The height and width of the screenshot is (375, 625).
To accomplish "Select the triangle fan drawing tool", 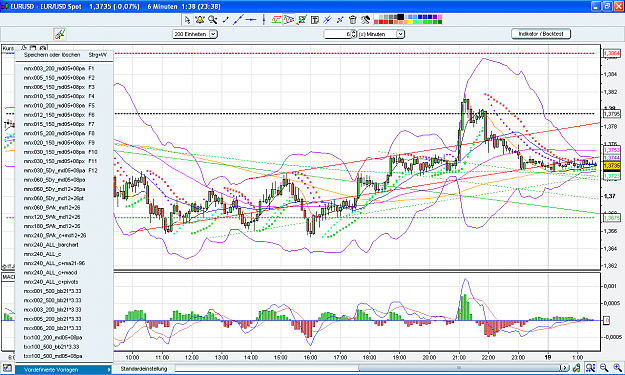I will pos(289,20).
